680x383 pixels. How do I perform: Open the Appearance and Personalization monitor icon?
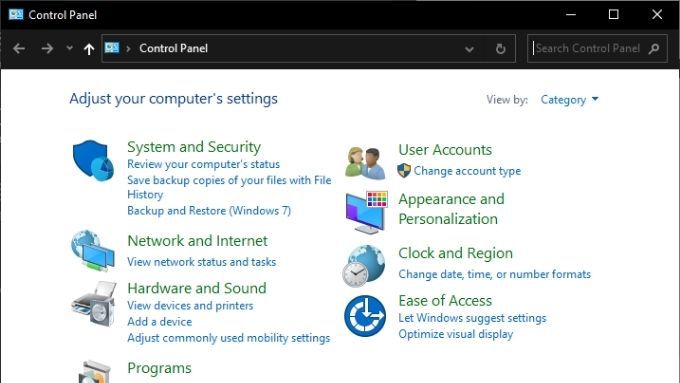pos(366,213)
